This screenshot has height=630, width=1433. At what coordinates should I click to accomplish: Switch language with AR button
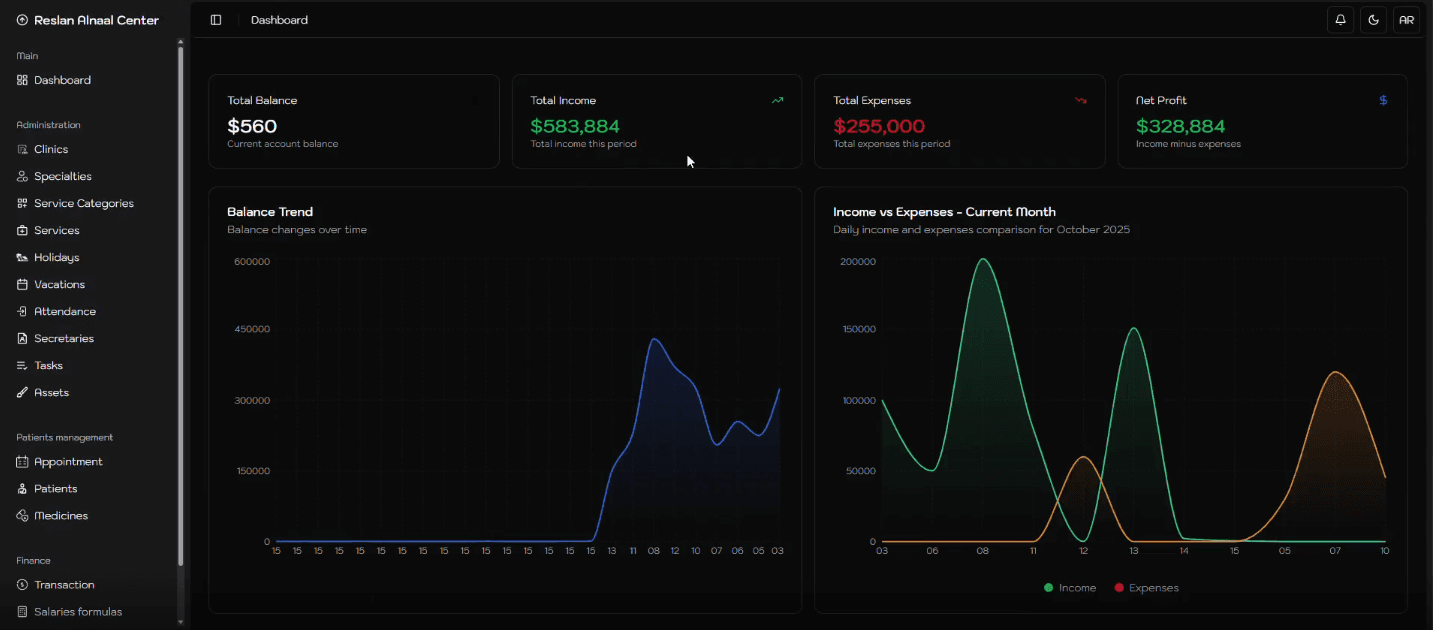[x=1406, y=20]
